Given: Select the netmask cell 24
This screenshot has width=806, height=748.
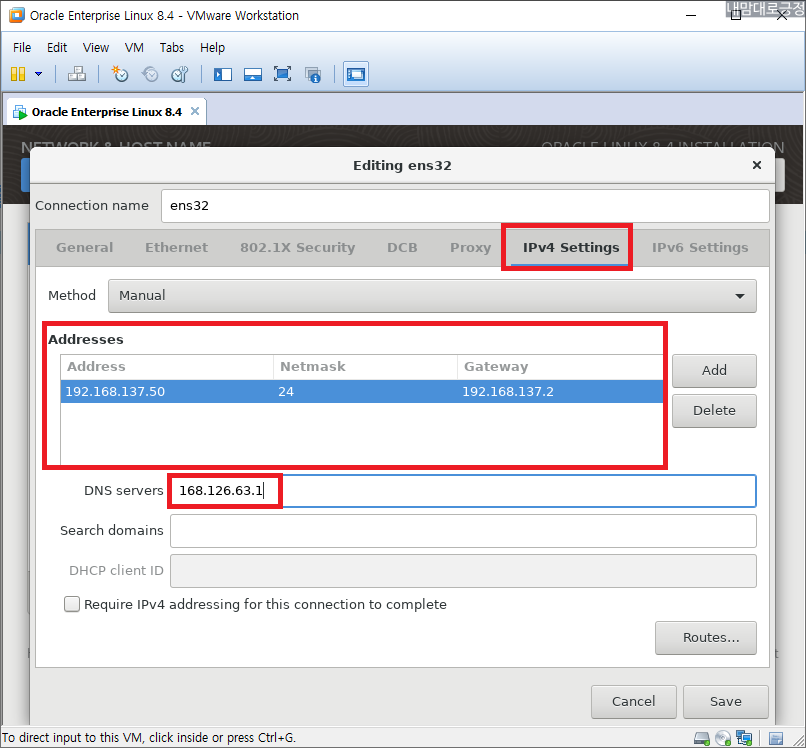Looking at the screenshot, I should (x=365, y=392).
